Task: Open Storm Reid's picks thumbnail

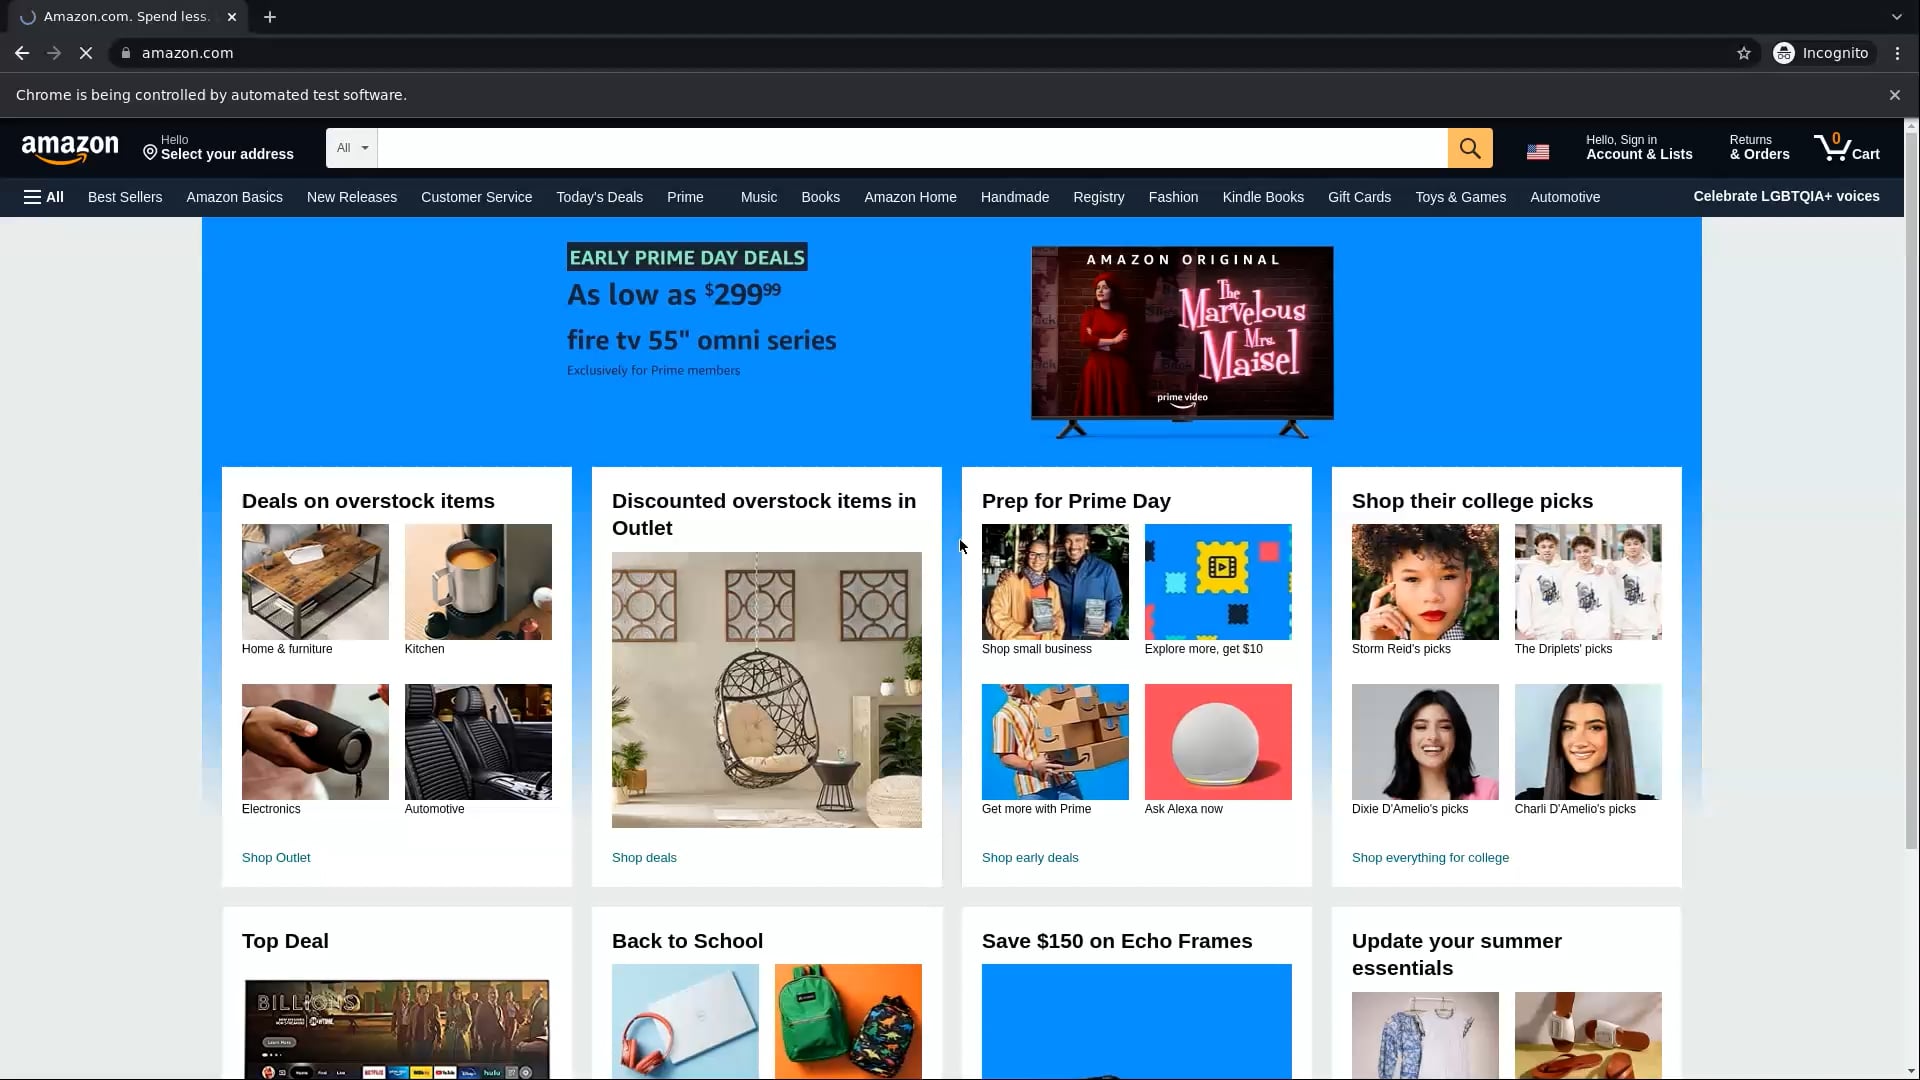Action: 1425,582
